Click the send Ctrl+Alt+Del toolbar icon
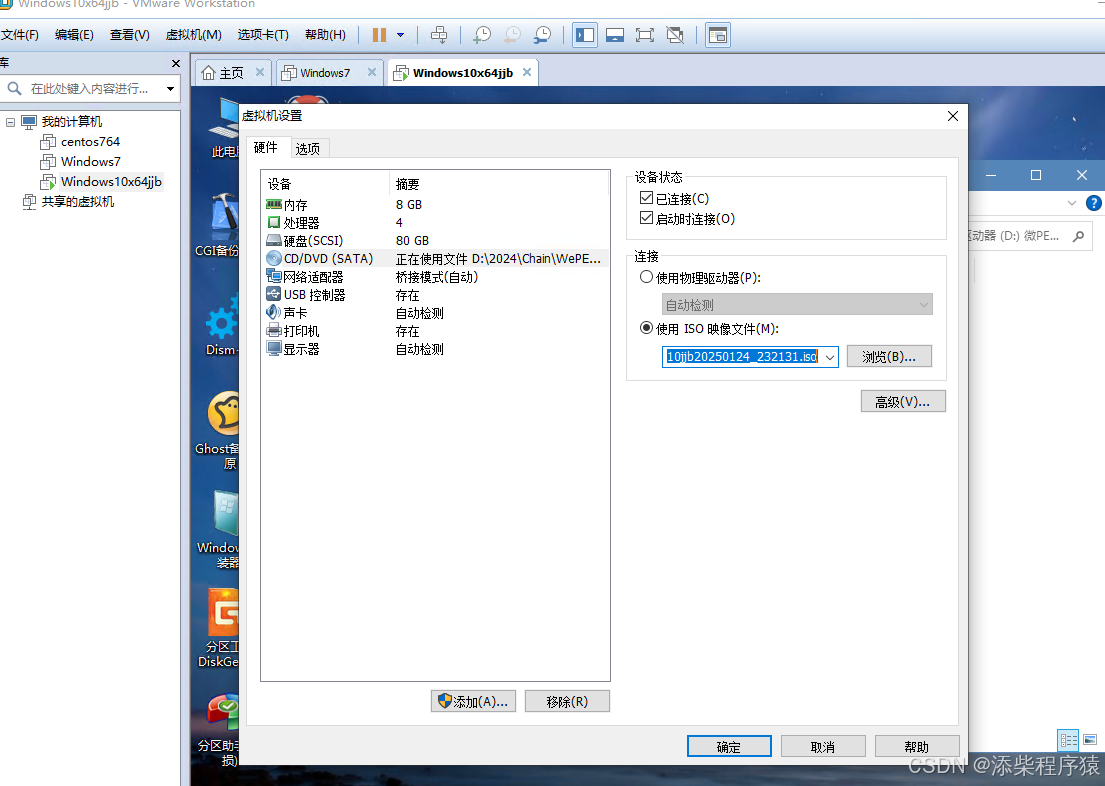The height and width of the screenshot is (786, 1105). (x=439, y=35)
